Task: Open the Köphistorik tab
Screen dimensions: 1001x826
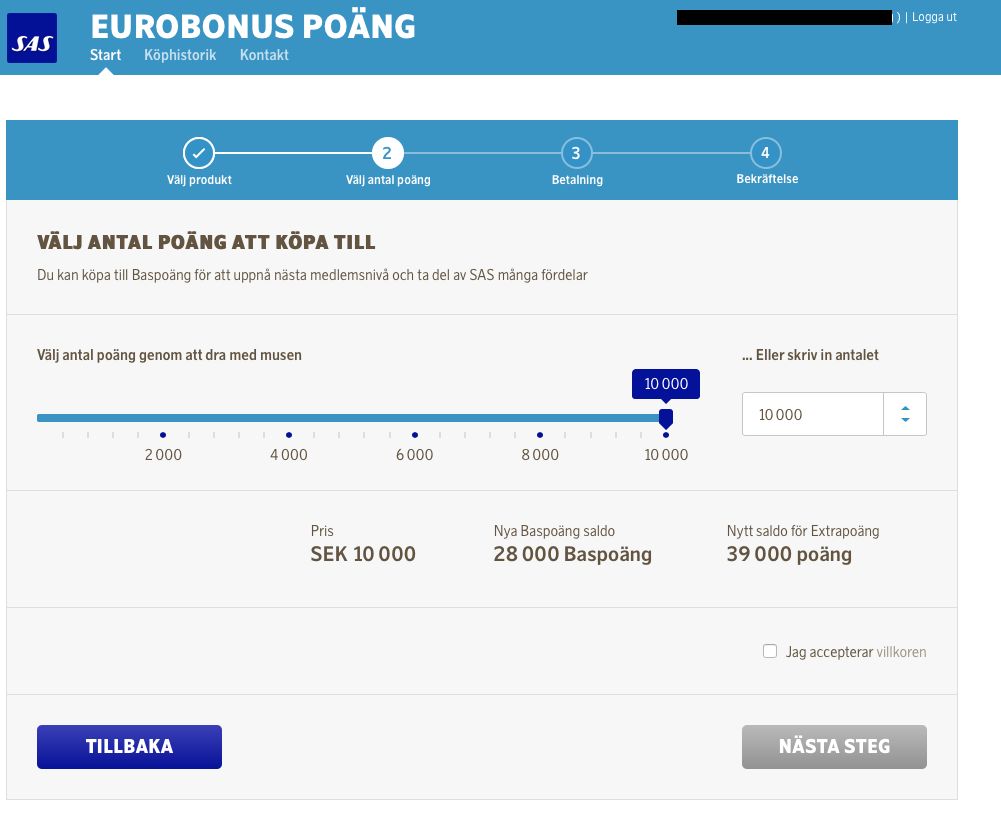Action: tap(180, 55)
